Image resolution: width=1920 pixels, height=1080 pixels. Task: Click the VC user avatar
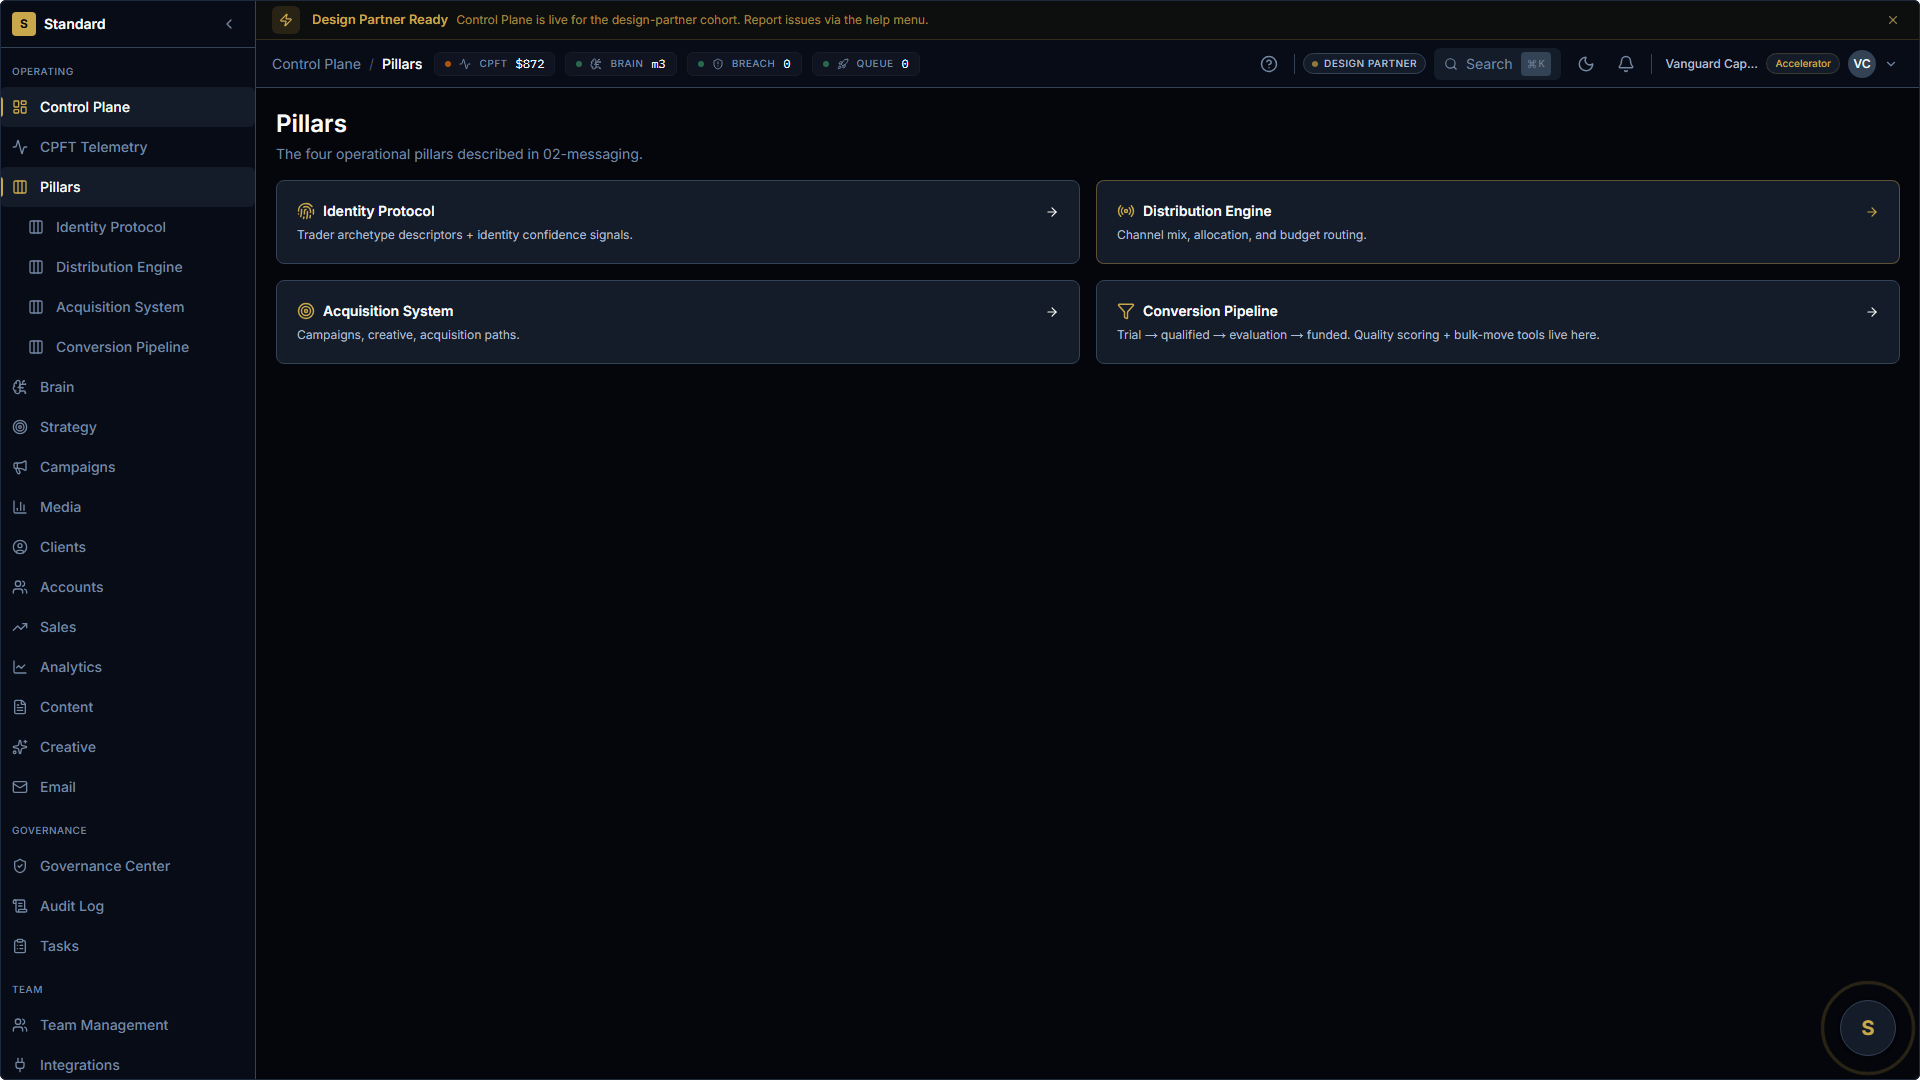[x=1862, y=64]
